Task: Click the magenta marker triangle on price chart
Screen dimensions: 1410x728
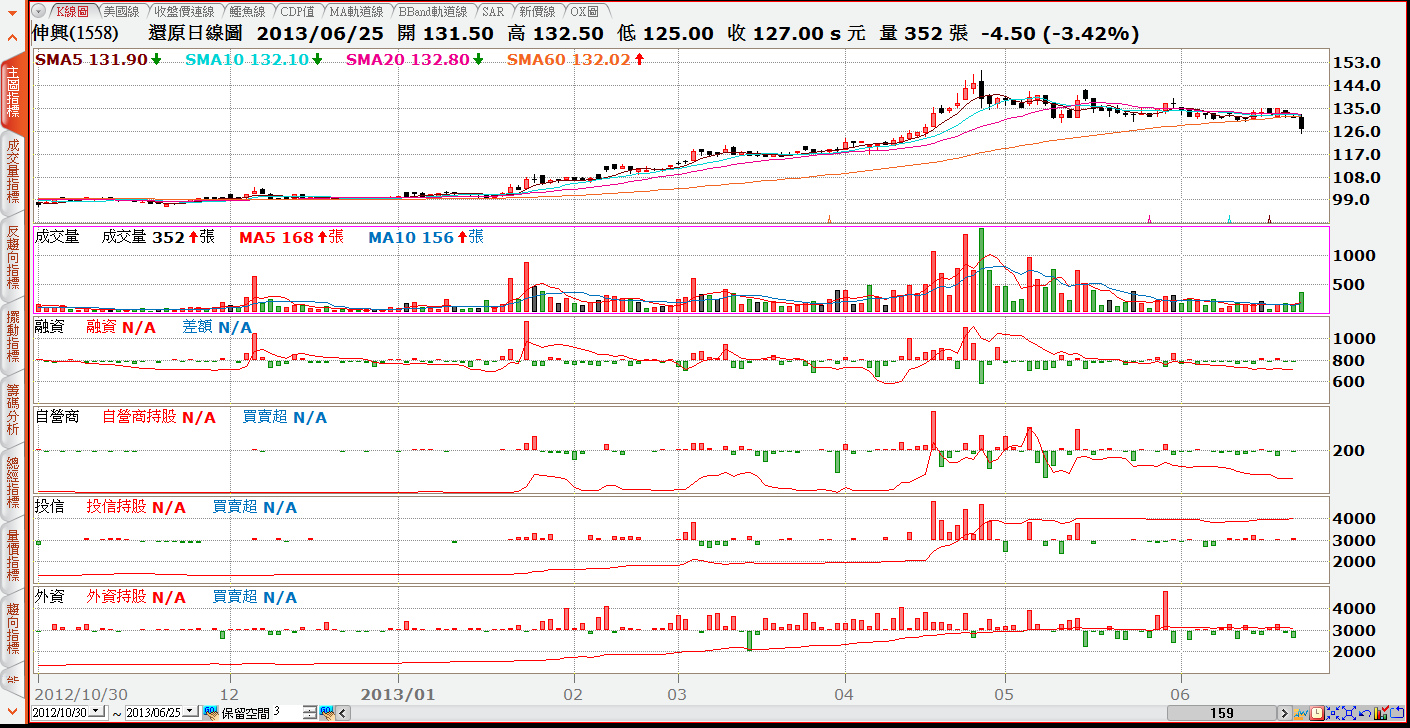Action: 1149,217
